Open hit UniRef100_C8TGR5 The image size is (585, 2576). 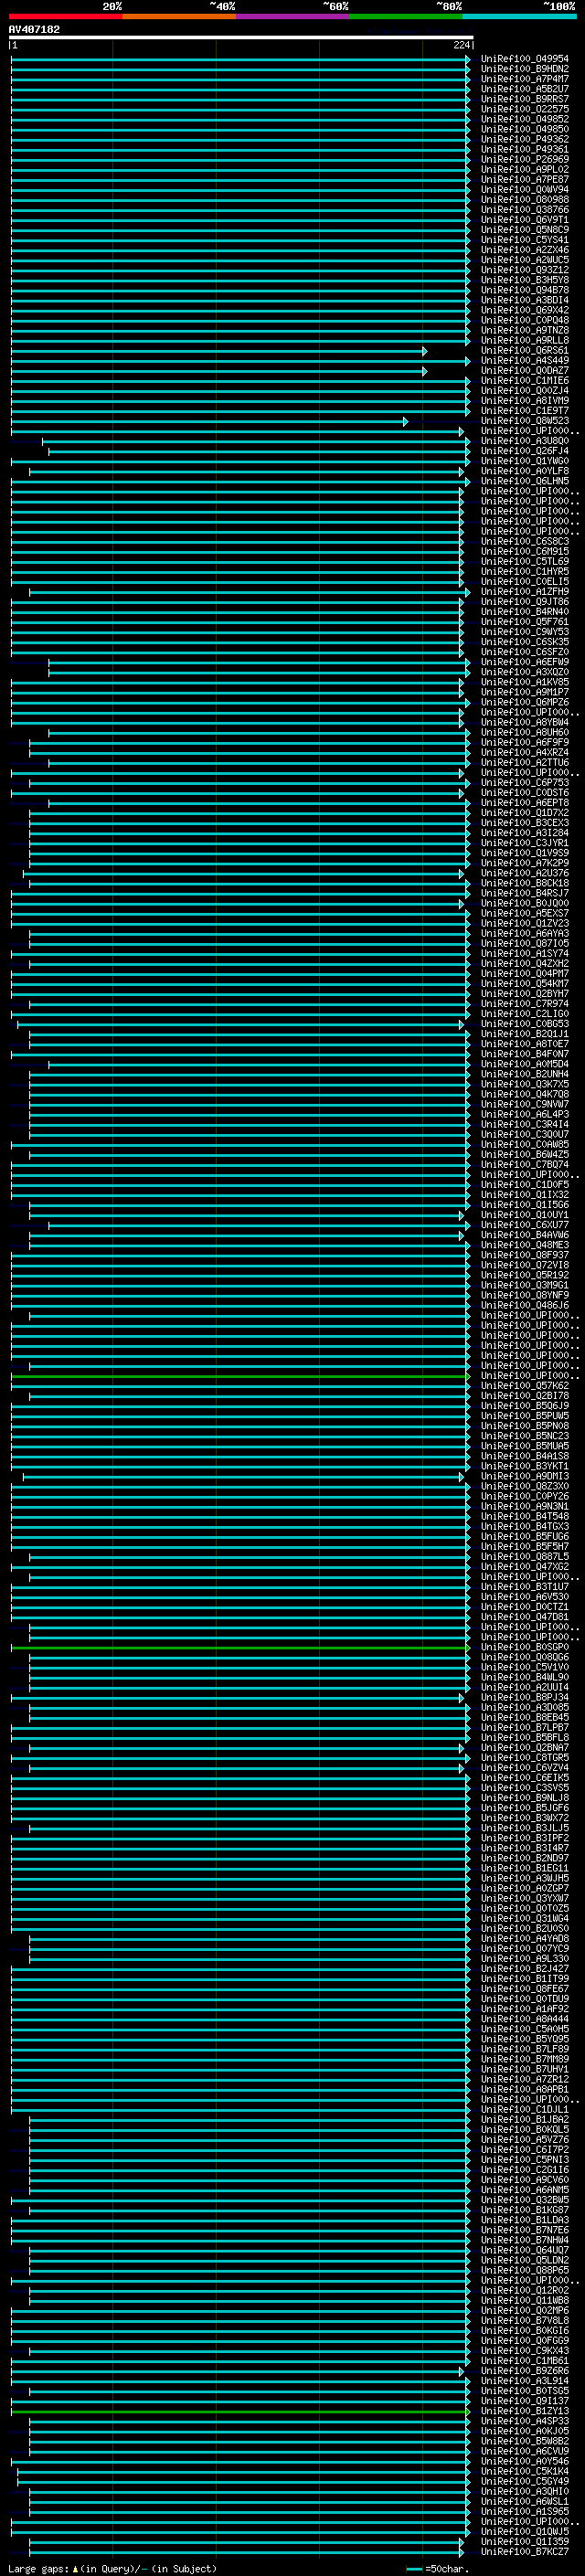click(x=524, y=1758)
